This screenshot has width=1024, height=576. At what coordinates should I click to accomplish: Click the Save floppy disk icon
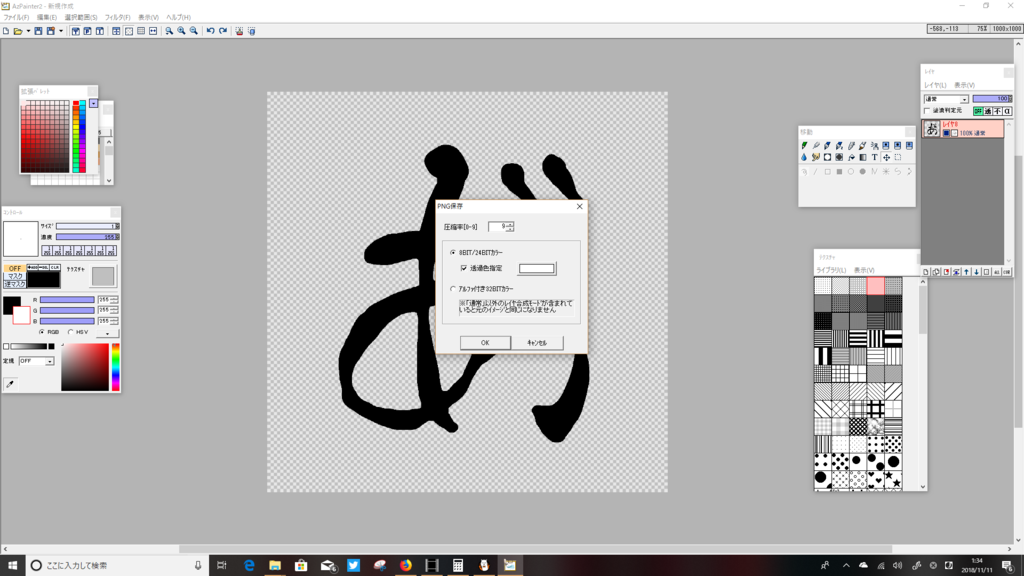39,31
